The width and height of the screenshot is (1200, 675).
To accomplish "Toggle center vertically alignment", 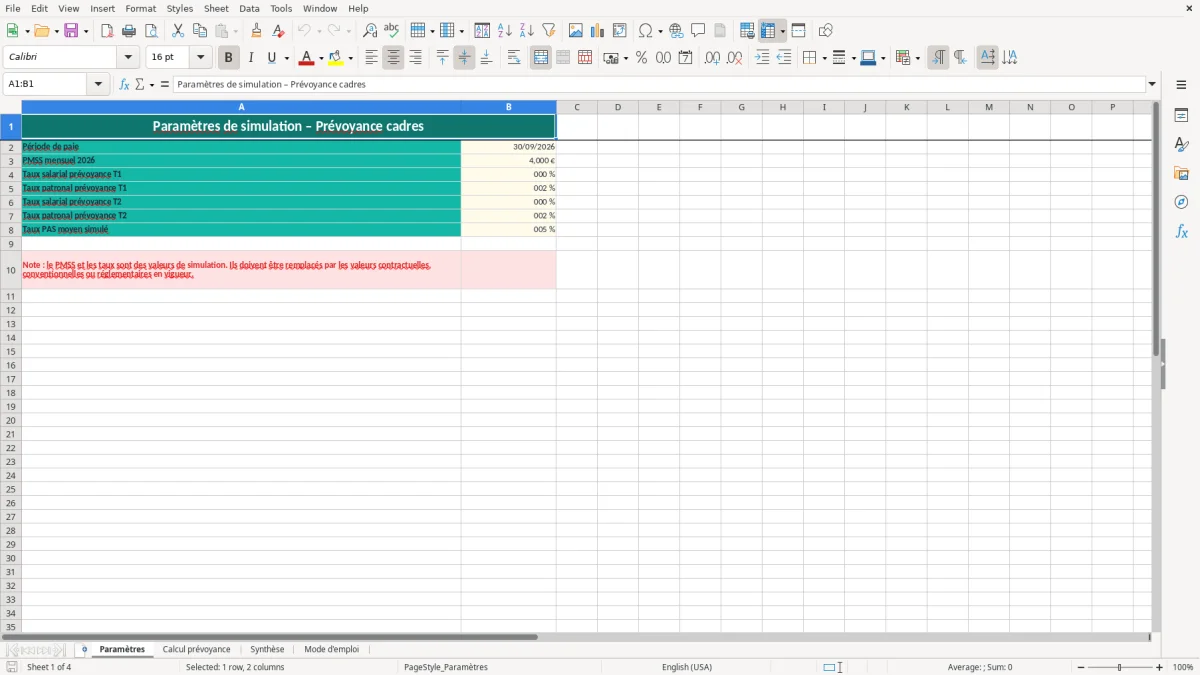I will (x=464, y=58).
